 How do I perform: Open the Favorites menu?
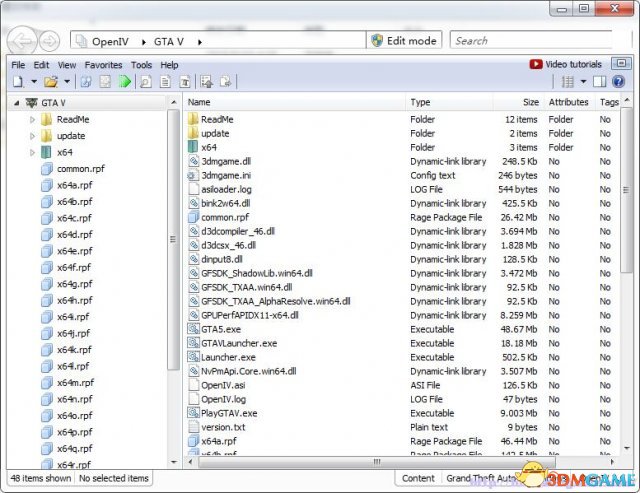click(103, 65)
